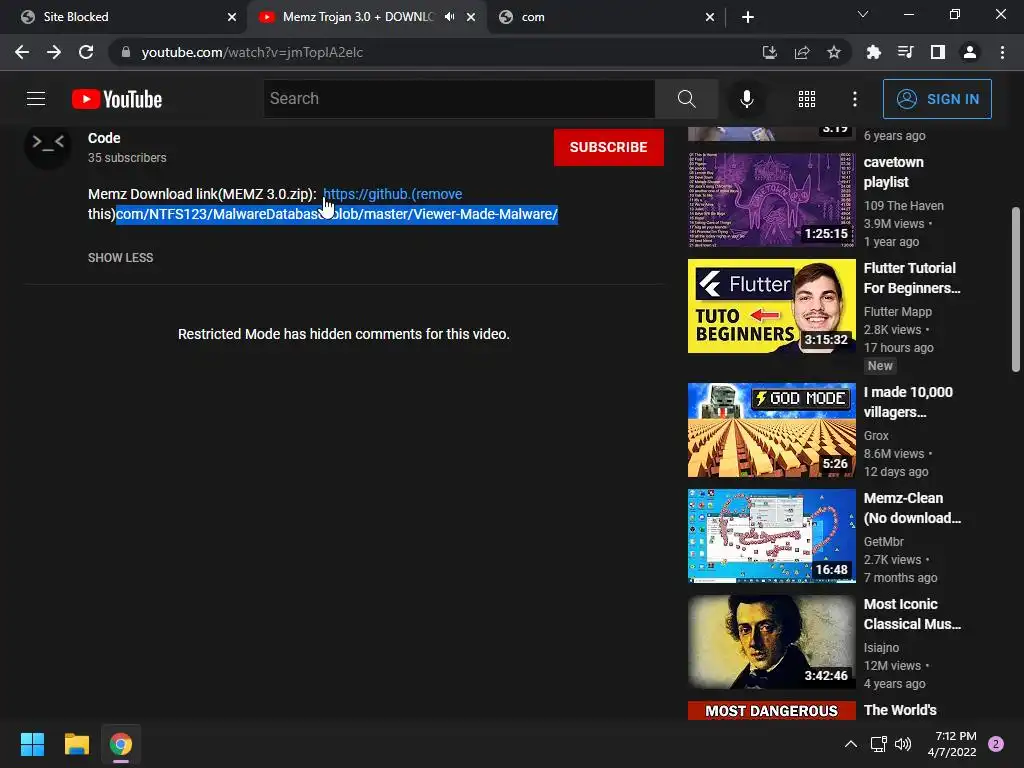
Task: Click the highlighted com/NTFS123/MalwareDatabase text
Action: click(x=337, y=214)
